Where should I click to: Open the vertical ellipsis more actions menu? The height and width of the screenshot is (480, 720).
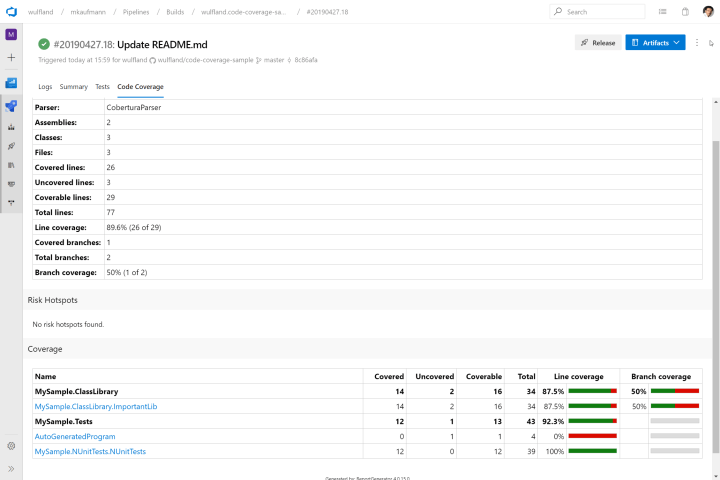click(x=697, y=43)
